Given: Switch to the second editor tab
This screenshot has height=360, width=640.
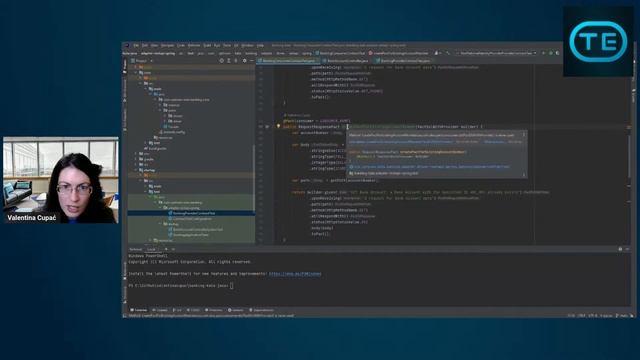Looking at the screenshot, I should (348, 61).
